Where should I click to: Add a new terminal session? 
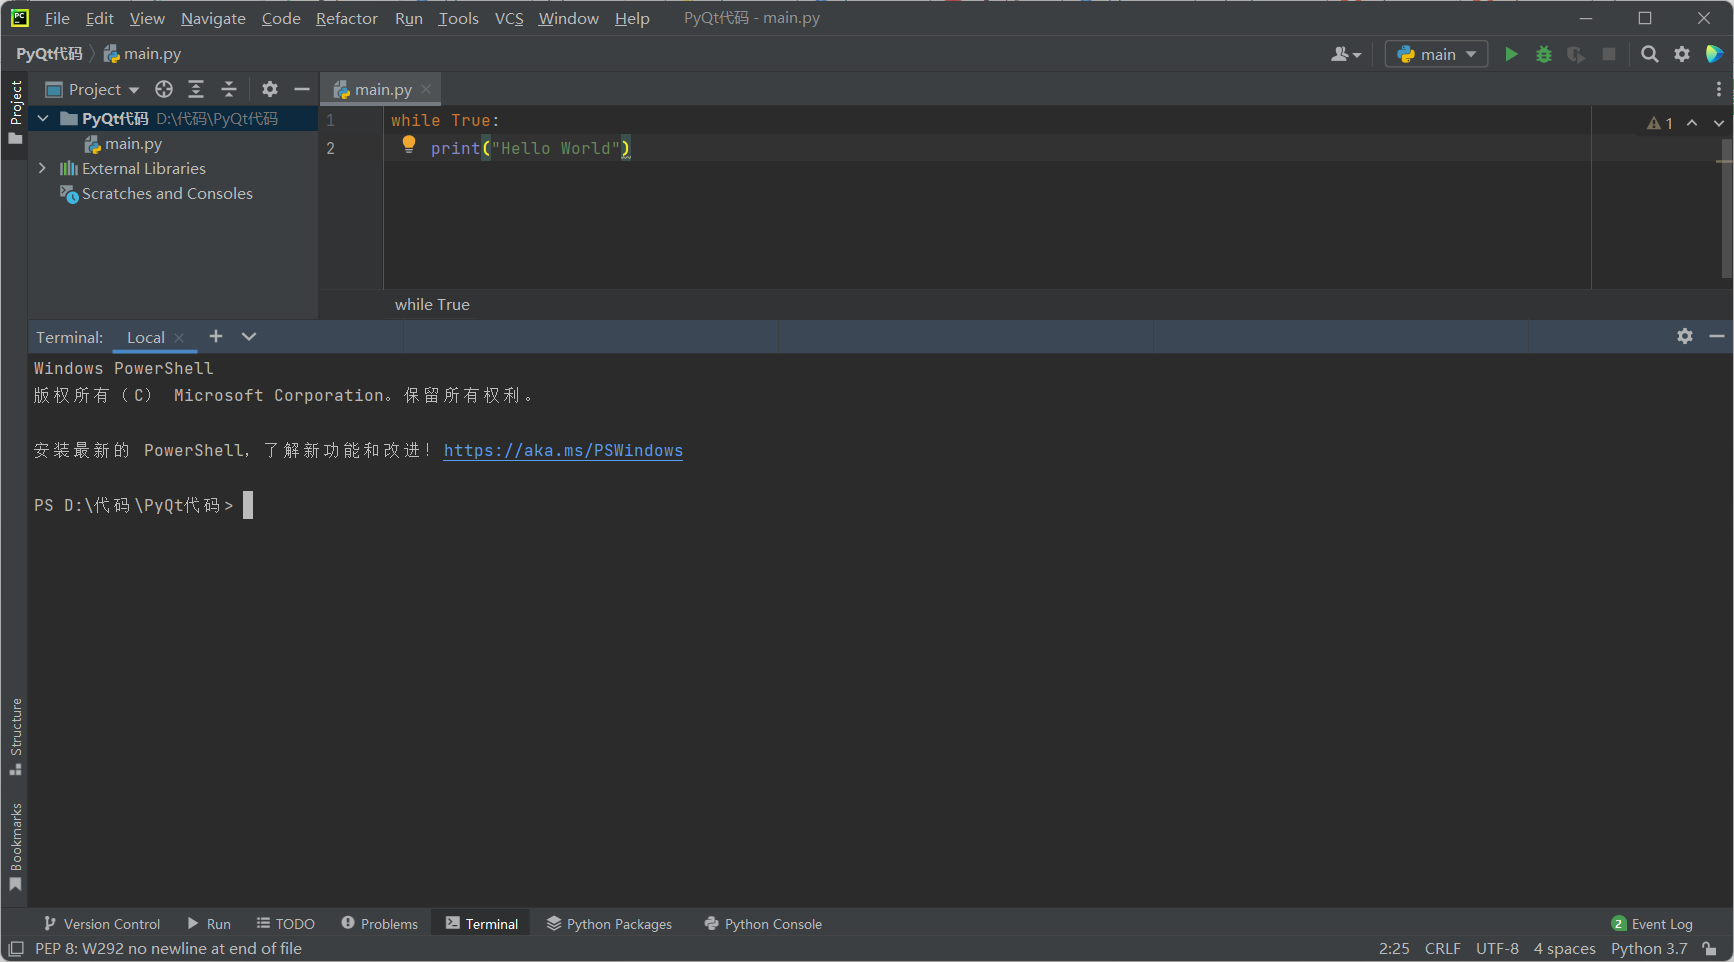(216, 336)
